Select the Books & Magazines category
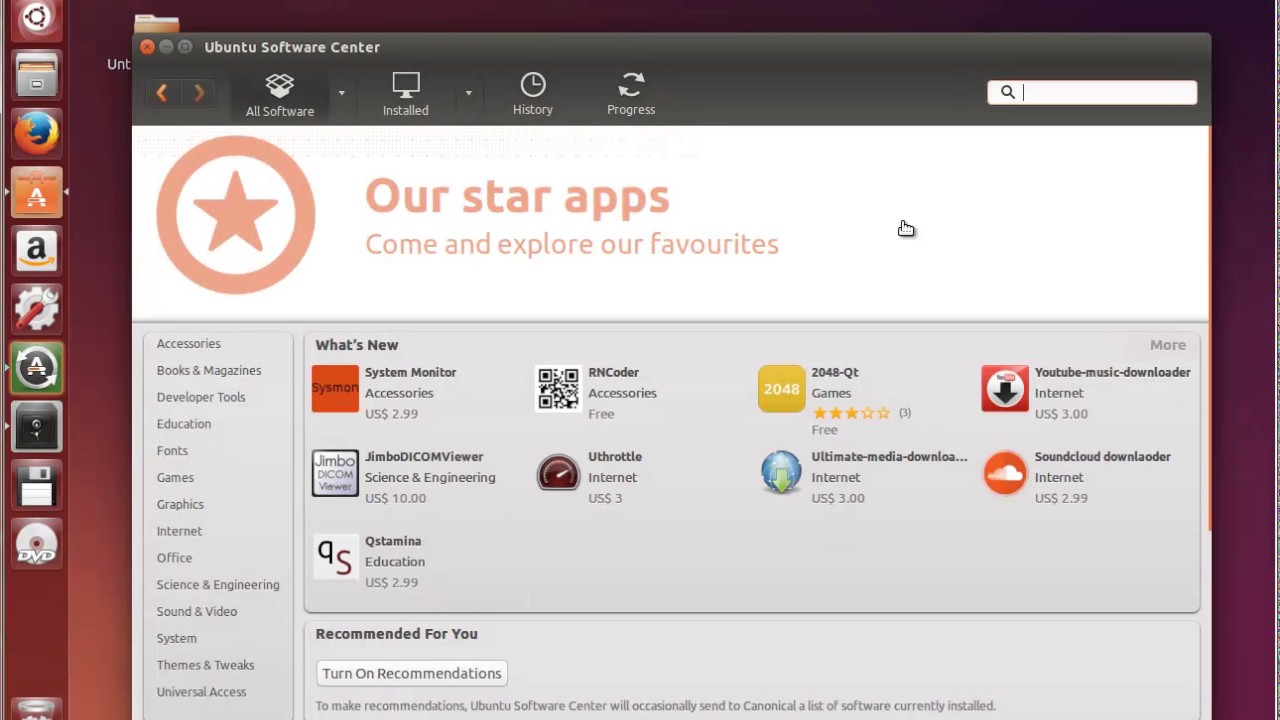This screenshot has width=1280, height=720. pyautogui.click(x=208, y=370)
